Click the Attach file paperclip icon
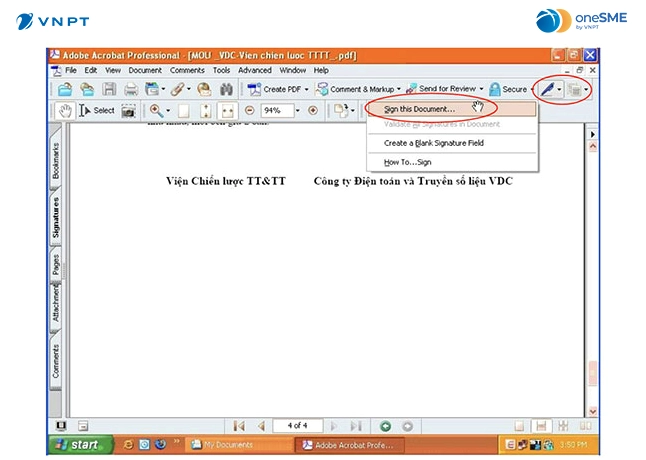 coord(178,89)
